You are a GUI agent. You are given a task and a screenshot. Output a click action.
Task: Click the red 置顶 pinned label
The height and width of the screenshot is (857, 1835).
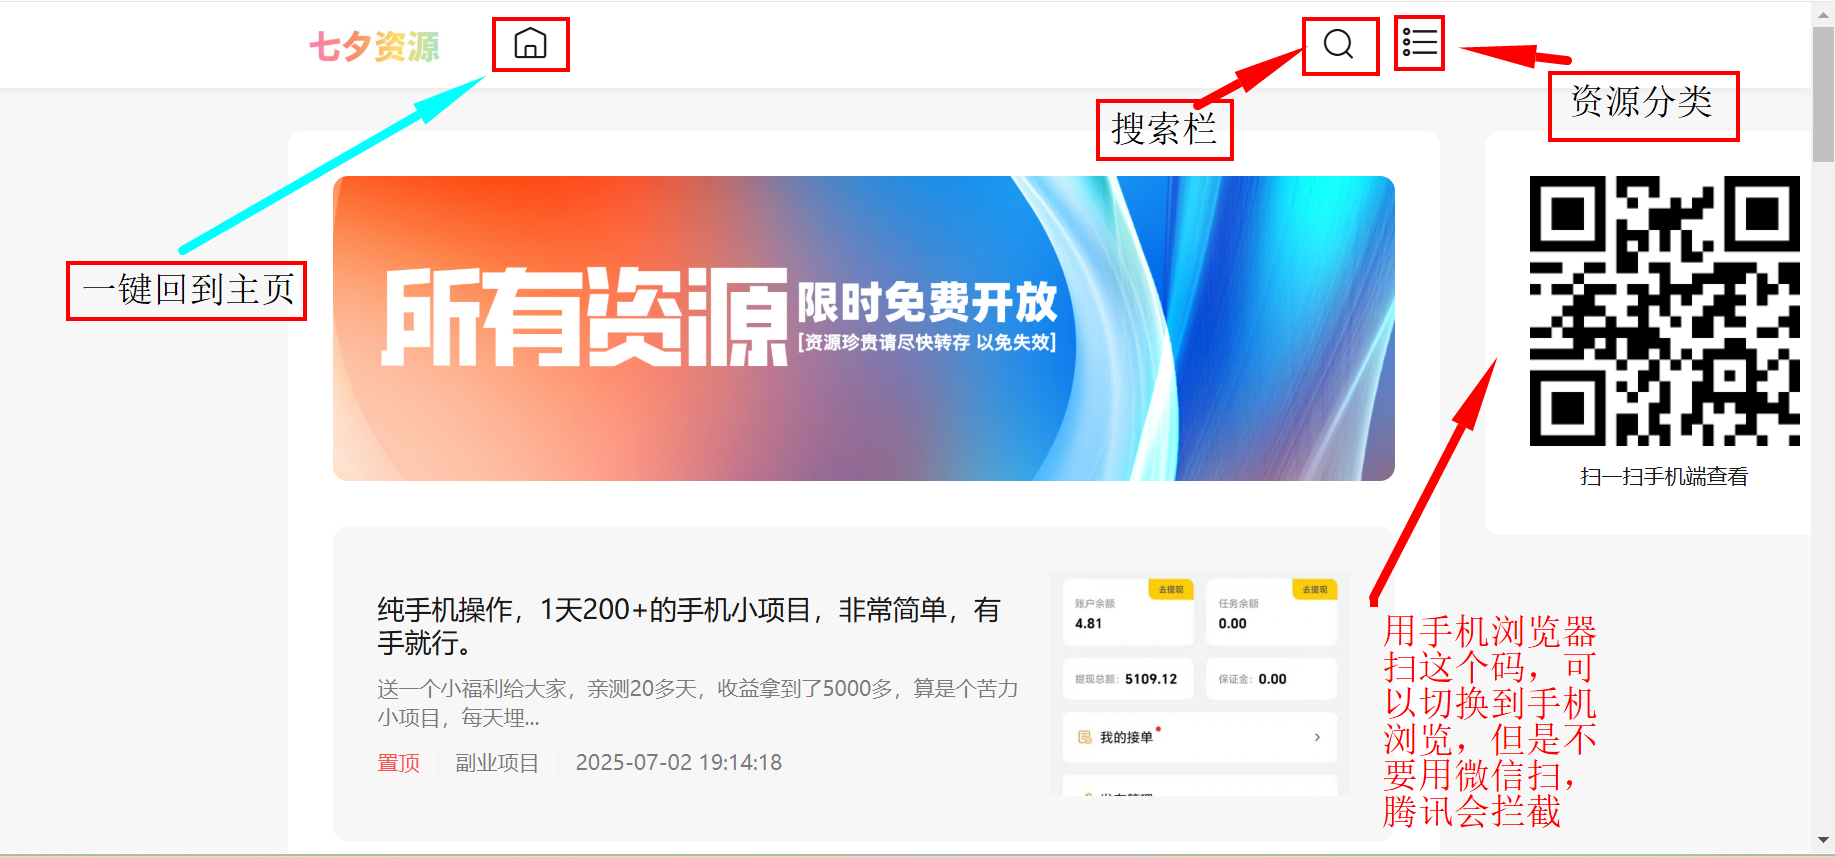tap(398, 763)
